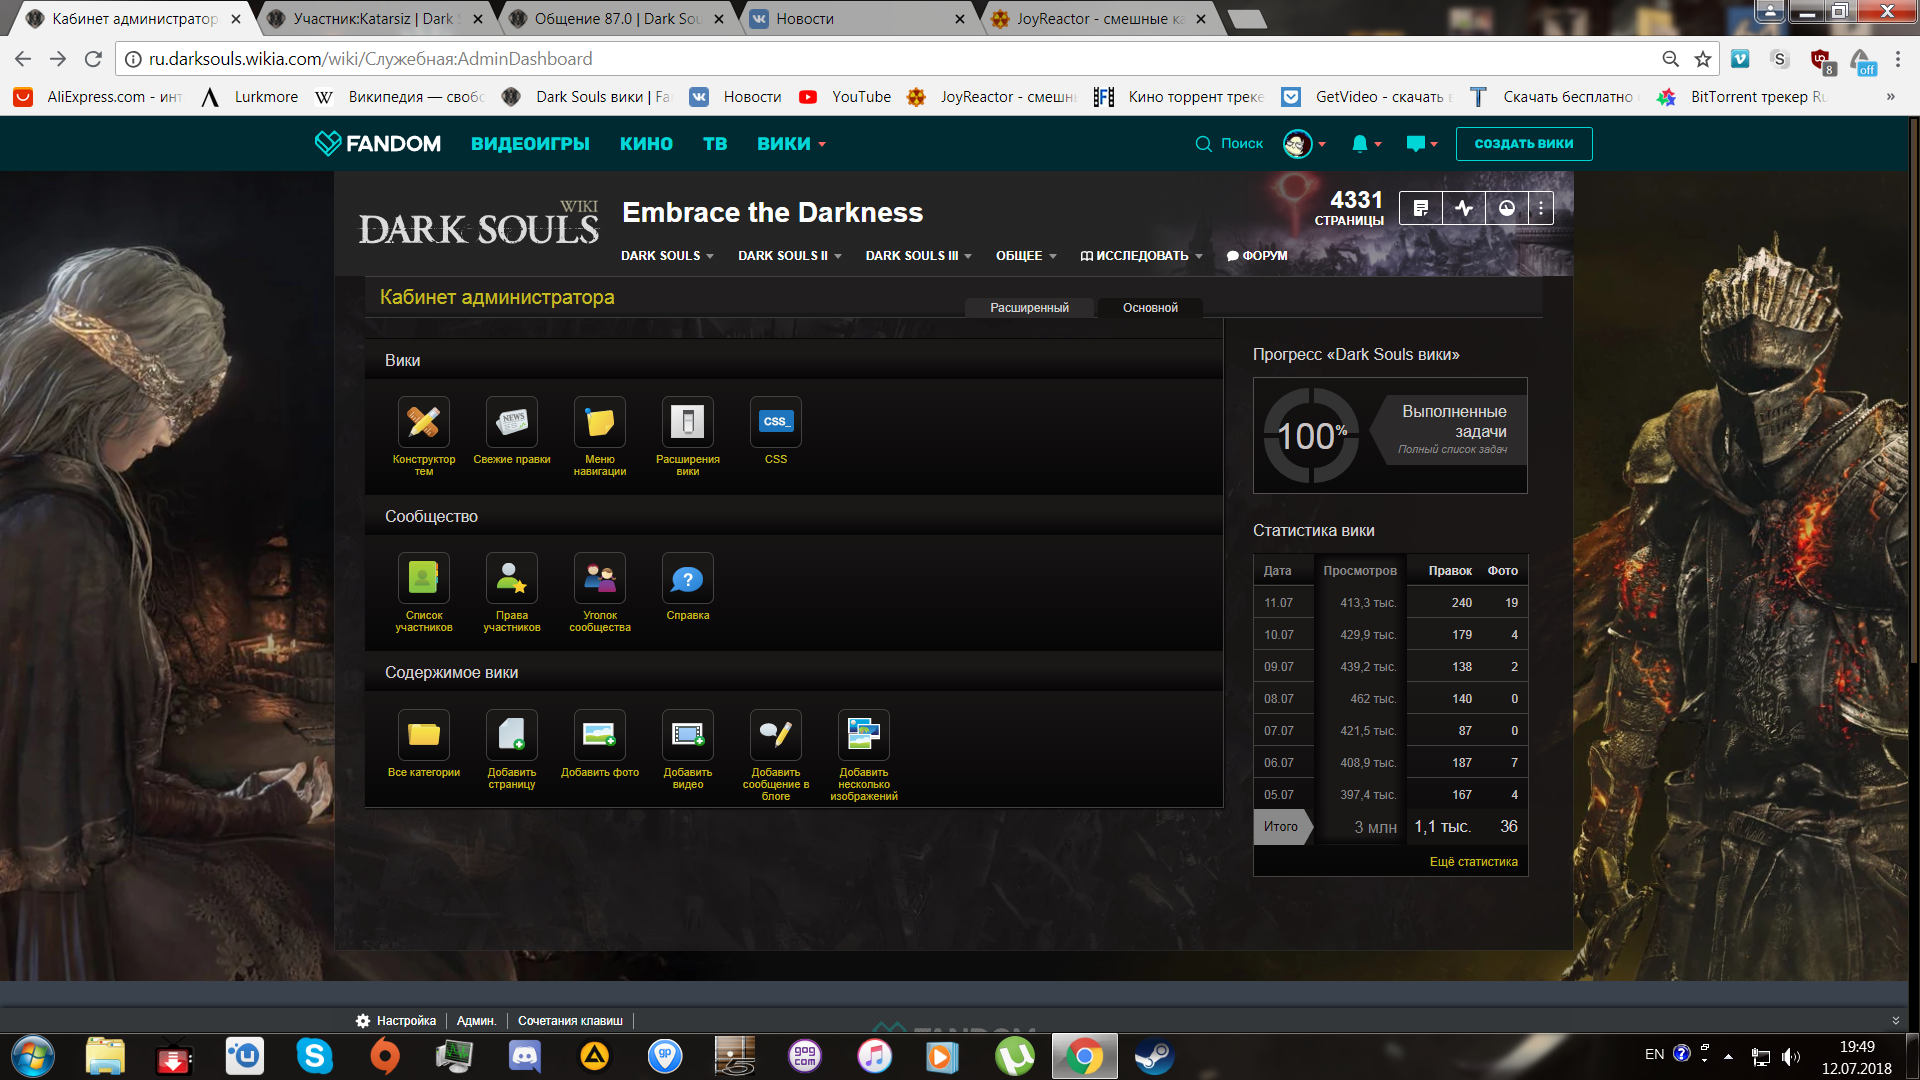Image resolution: width=1920 pixels, height=1080 pixels.
Task: Click the СОЗДАТЬ ВИКИ button
Action: point(1524,144)
